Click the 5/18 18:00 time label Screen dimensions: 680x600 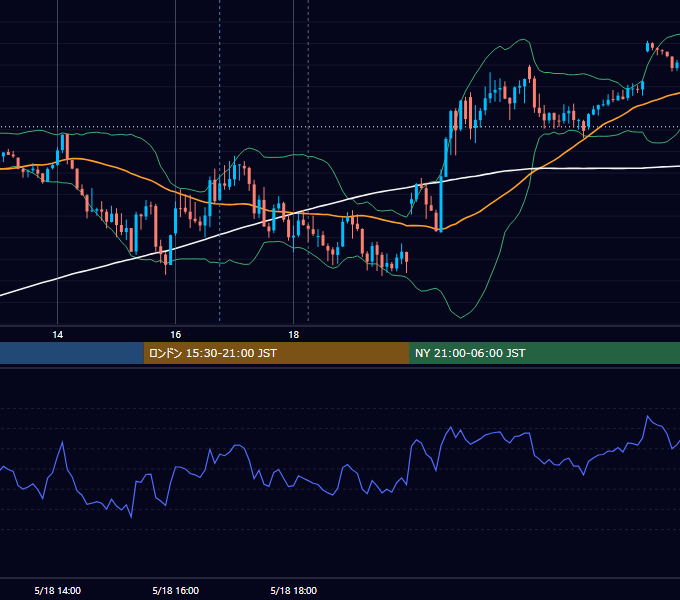294,590
